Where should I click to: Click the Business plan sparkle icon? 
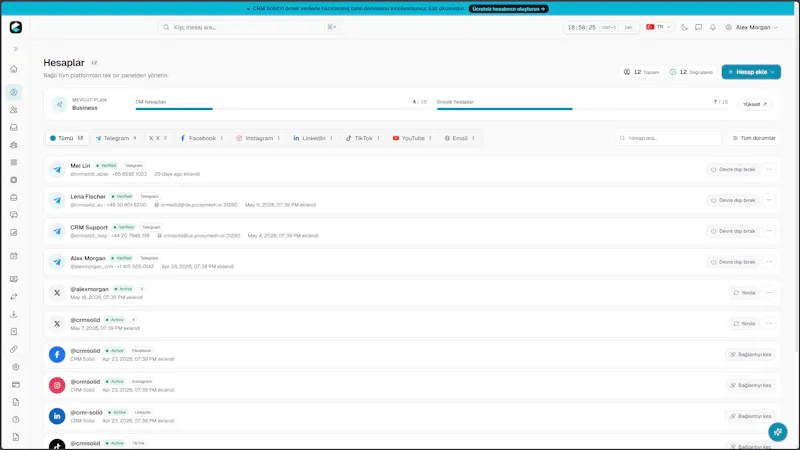[x=60, y=104]
